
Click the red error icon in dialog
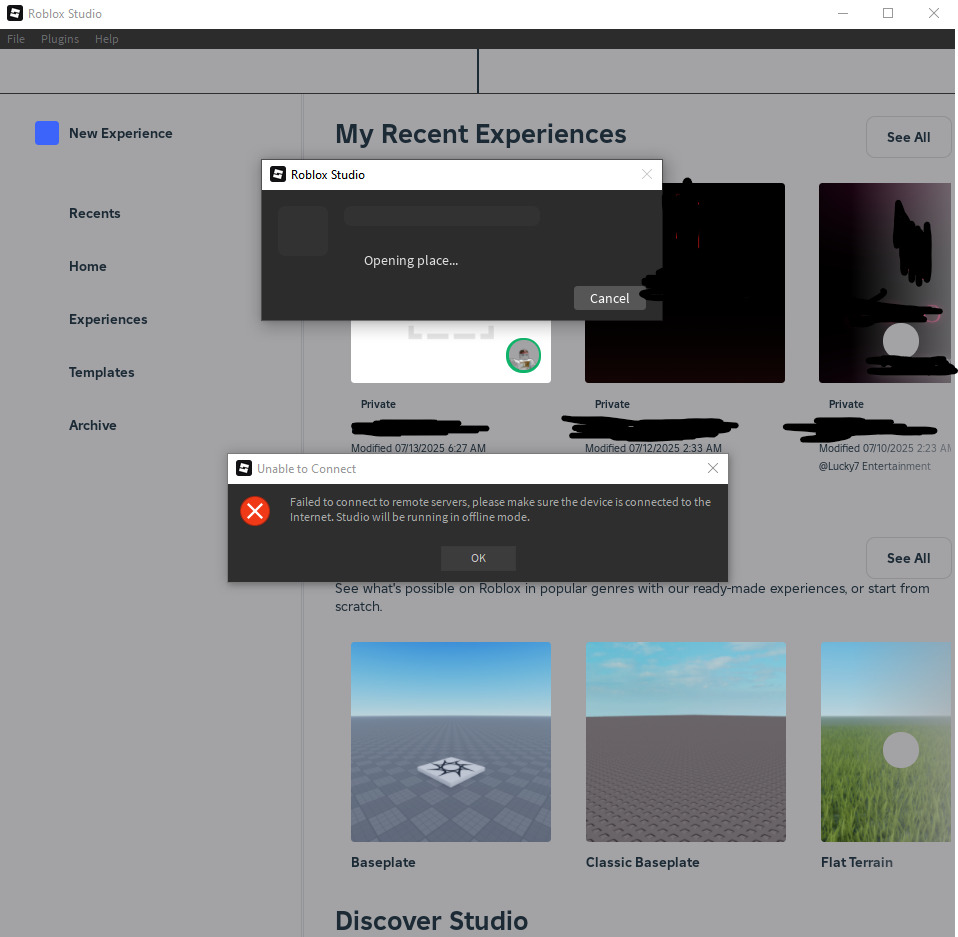coord(255,511)
